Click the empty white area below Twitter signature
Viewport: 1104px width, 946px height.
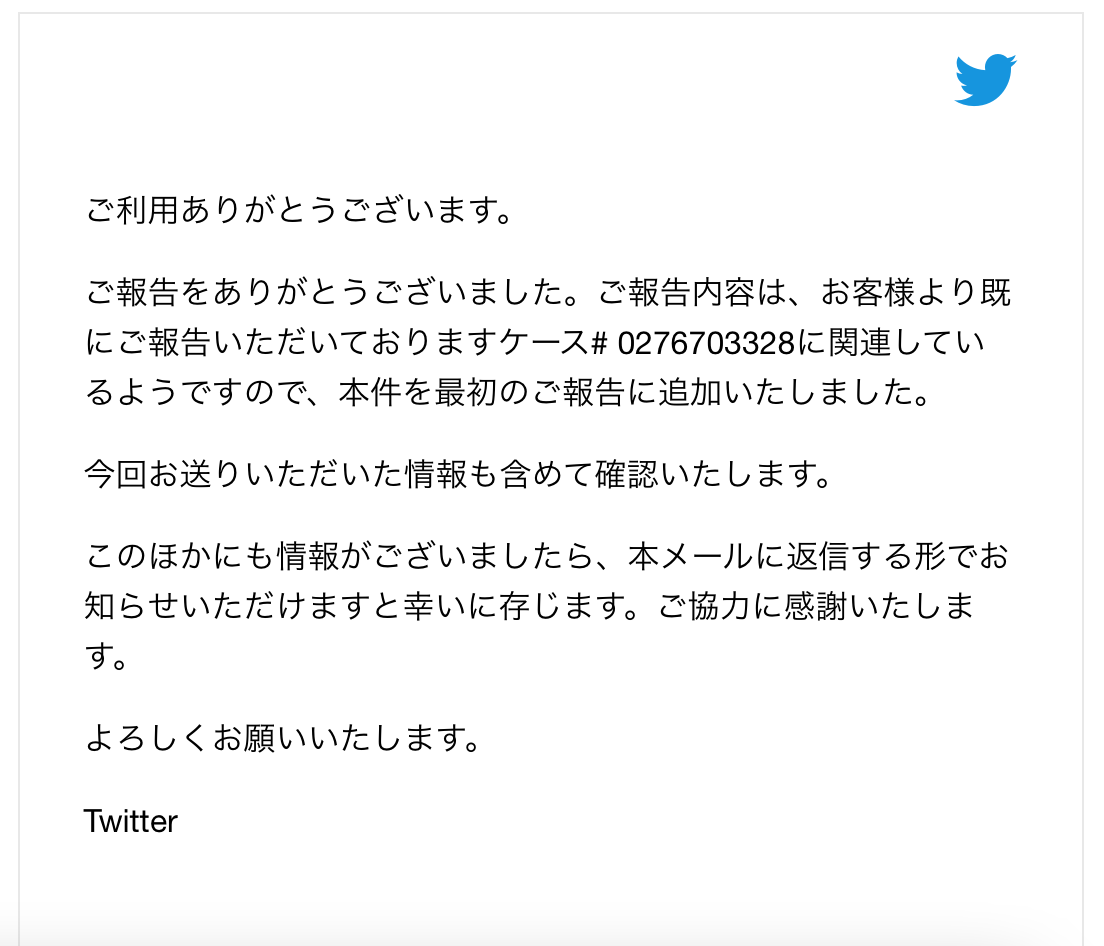(x=551, y=894)
